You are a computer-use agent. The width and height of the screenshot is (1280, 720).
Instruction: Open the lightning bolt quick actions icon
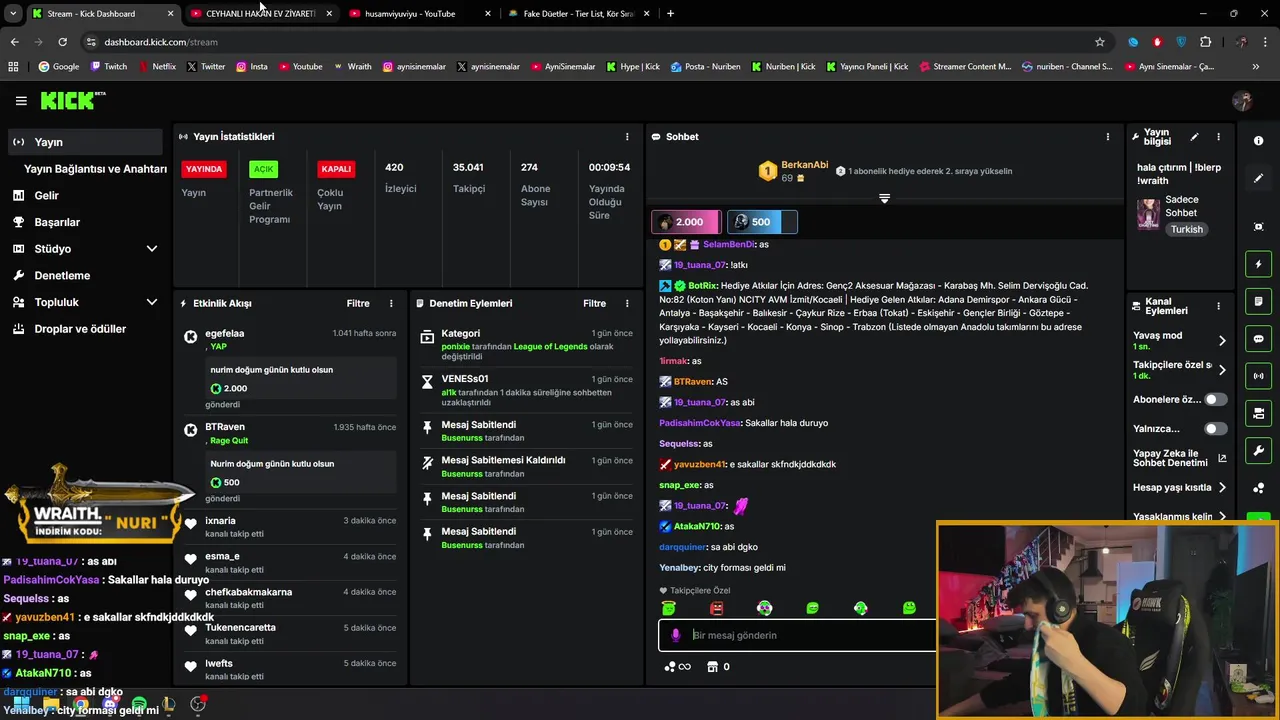pos(1258,264)
